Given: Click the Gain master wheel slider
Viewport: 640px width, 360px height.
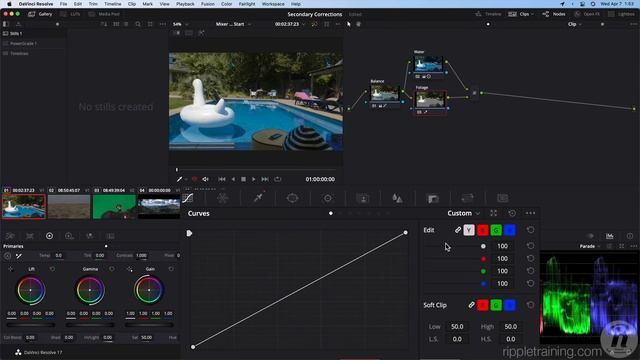Looking at the screenshot, I should pos(149,325).
